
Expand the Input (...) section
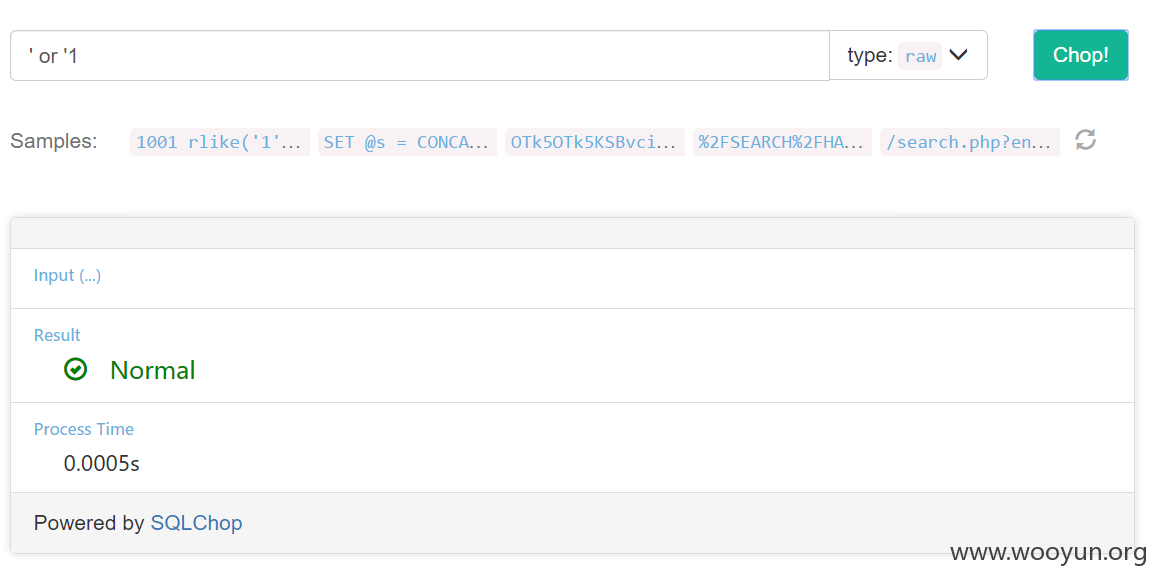coord(67,275)
